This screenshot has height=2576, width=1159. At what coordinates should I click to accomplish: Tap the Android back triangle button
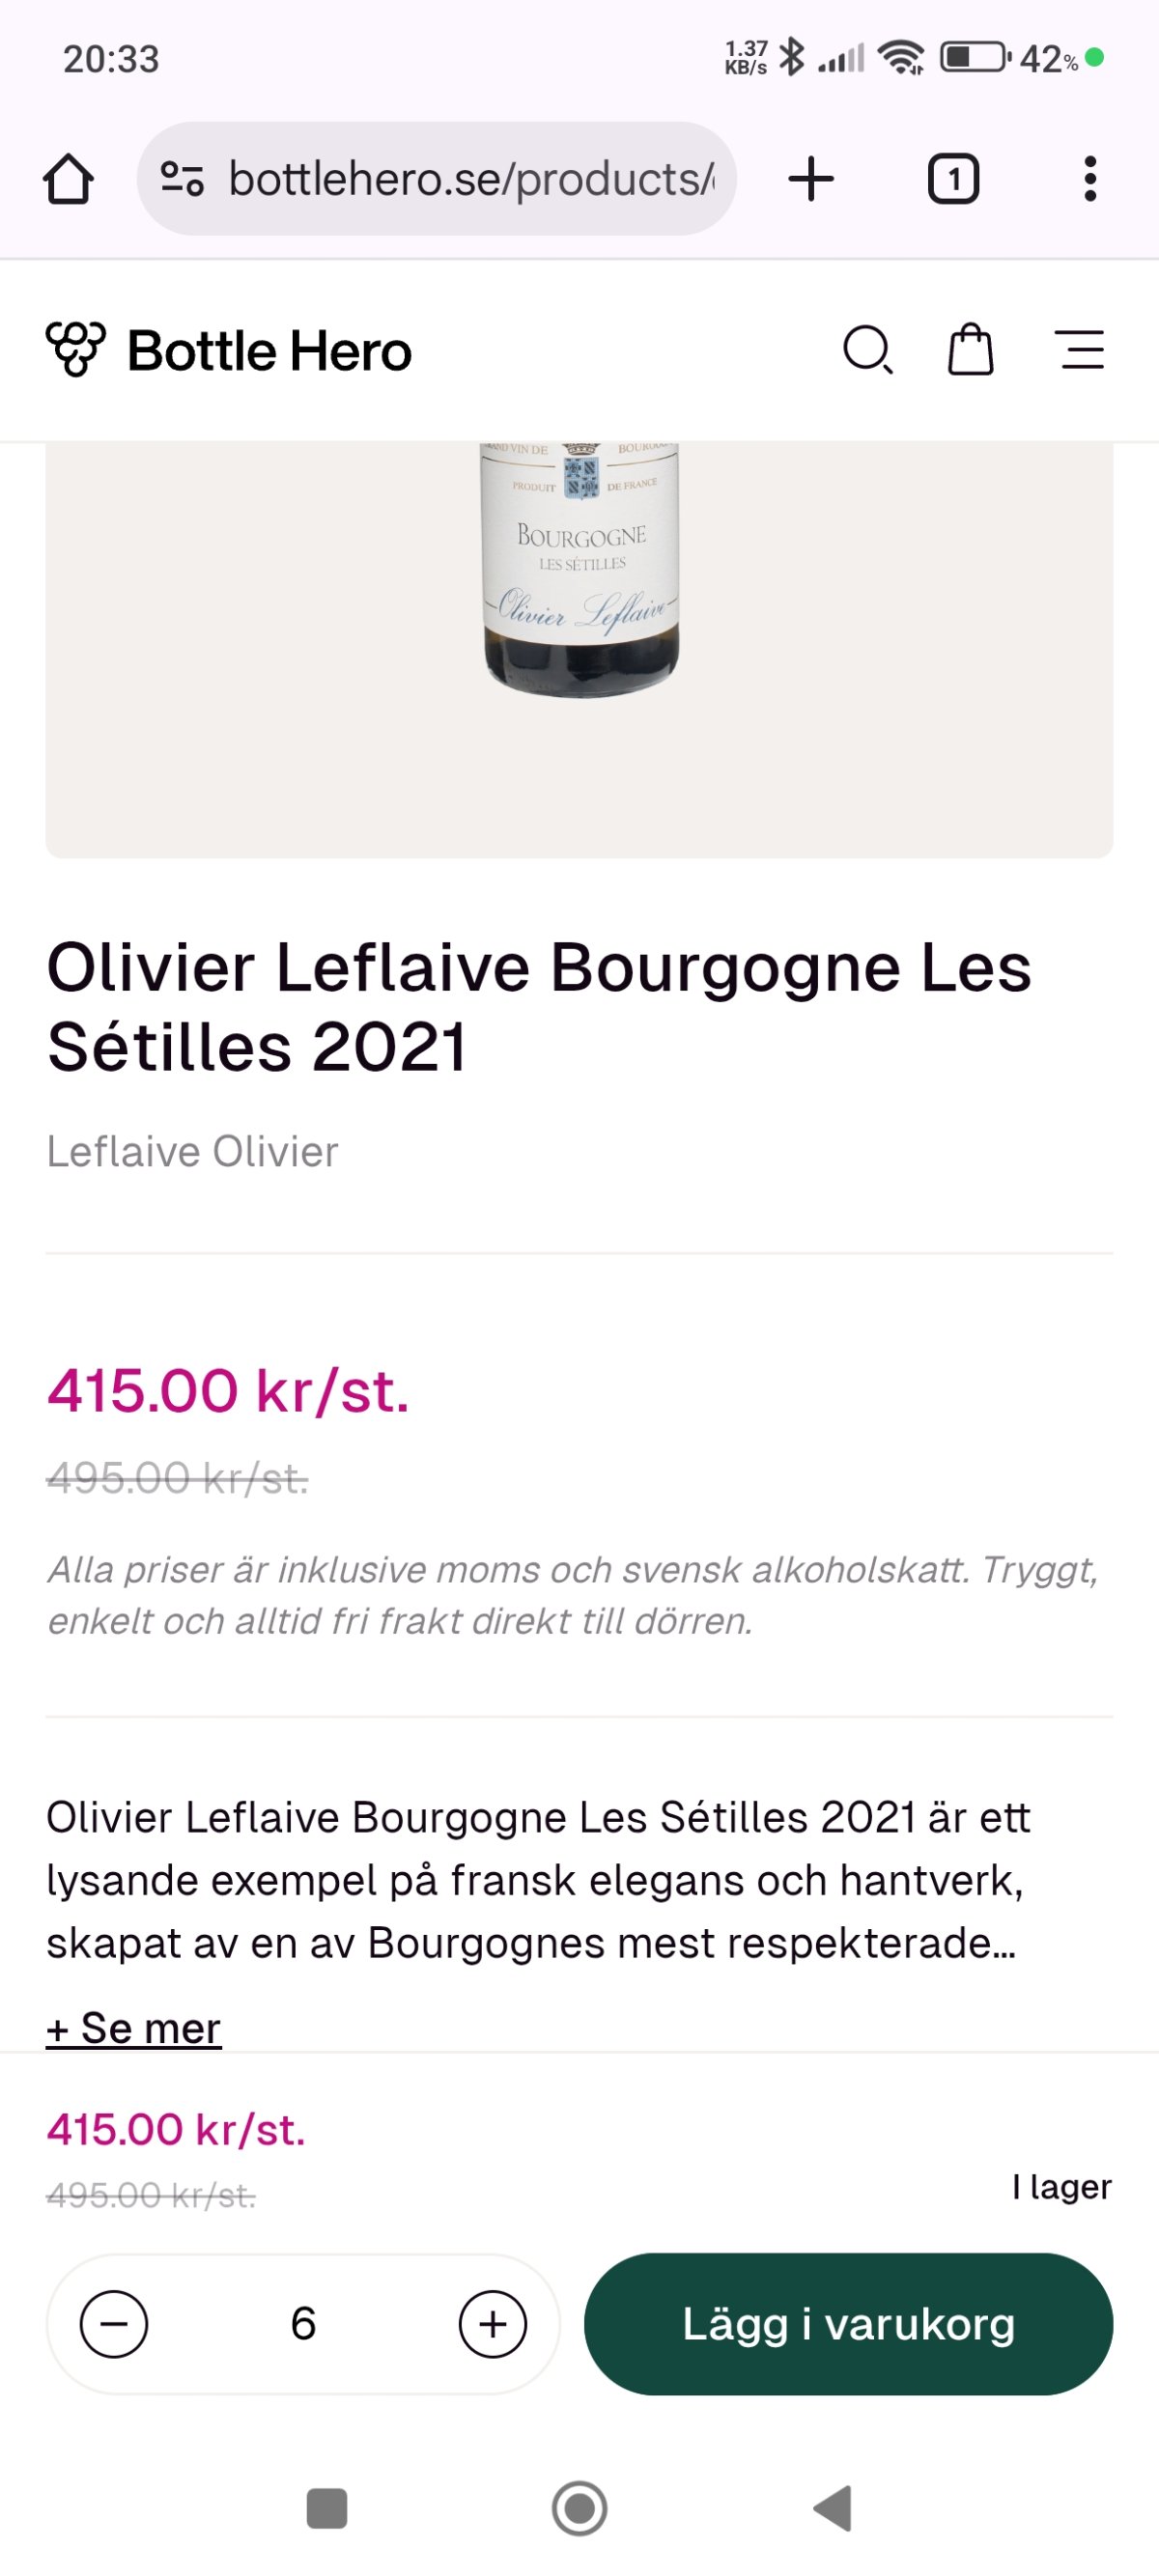pos(833,2508)
